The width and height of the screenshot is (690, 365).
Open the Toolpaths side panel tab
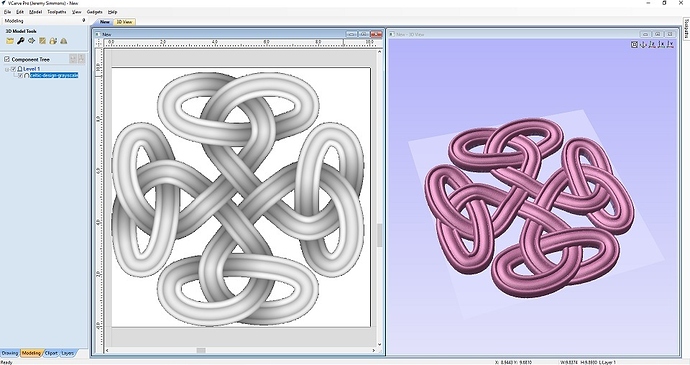pos(686,29)
